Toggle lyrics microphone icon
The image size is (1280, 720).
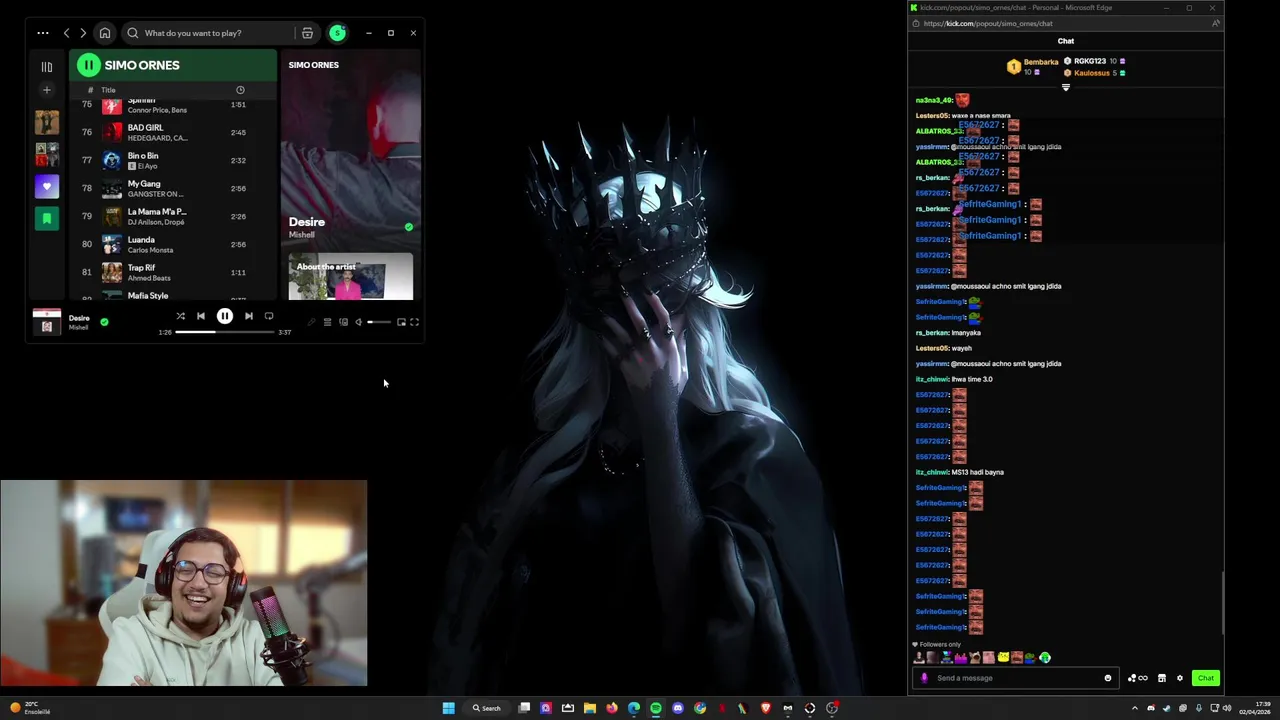click(311, 322)
